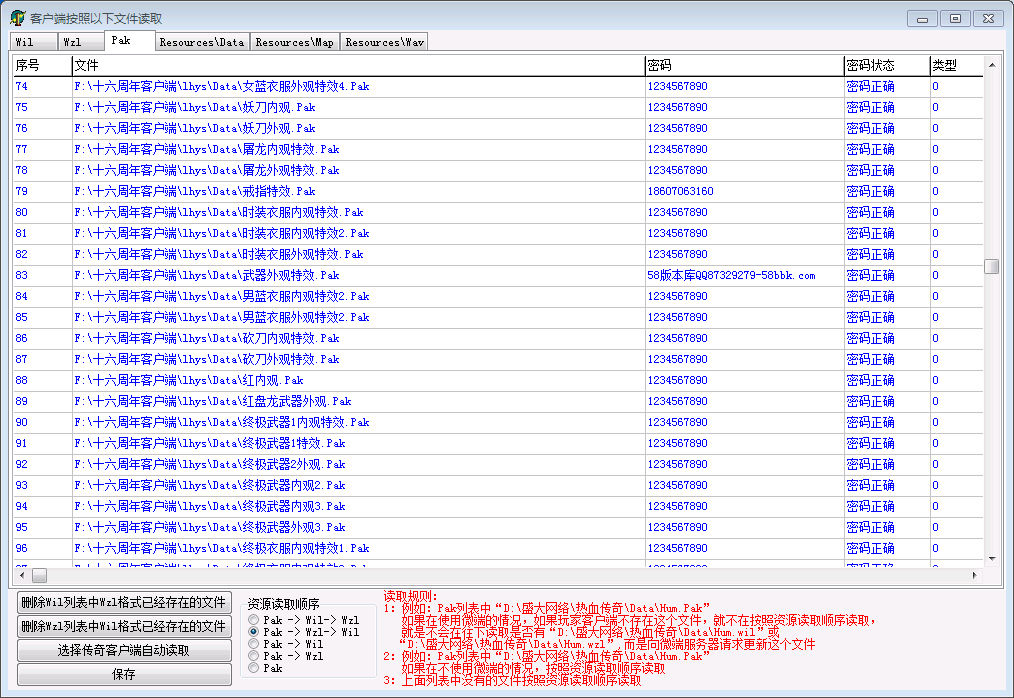Screen dimensions: 1014x698
Task: Click the vertical scrollbar thumb
Action: 991,267
